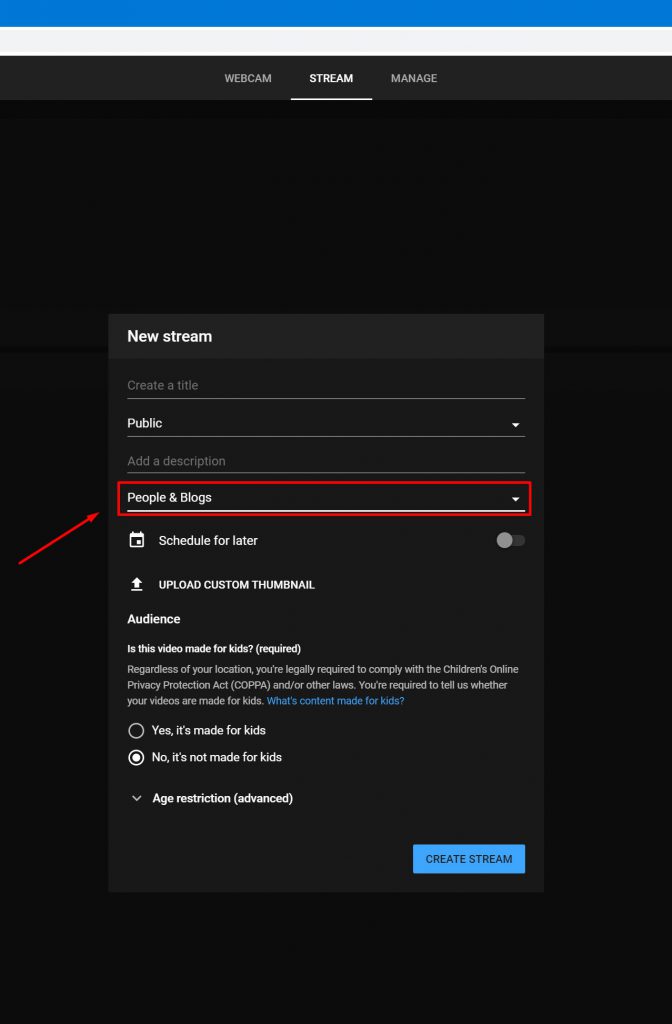Image resolution: width=672 pixels, height=1024 pixels.
Task: Select the STREAM tab
Action: point(331,78)
